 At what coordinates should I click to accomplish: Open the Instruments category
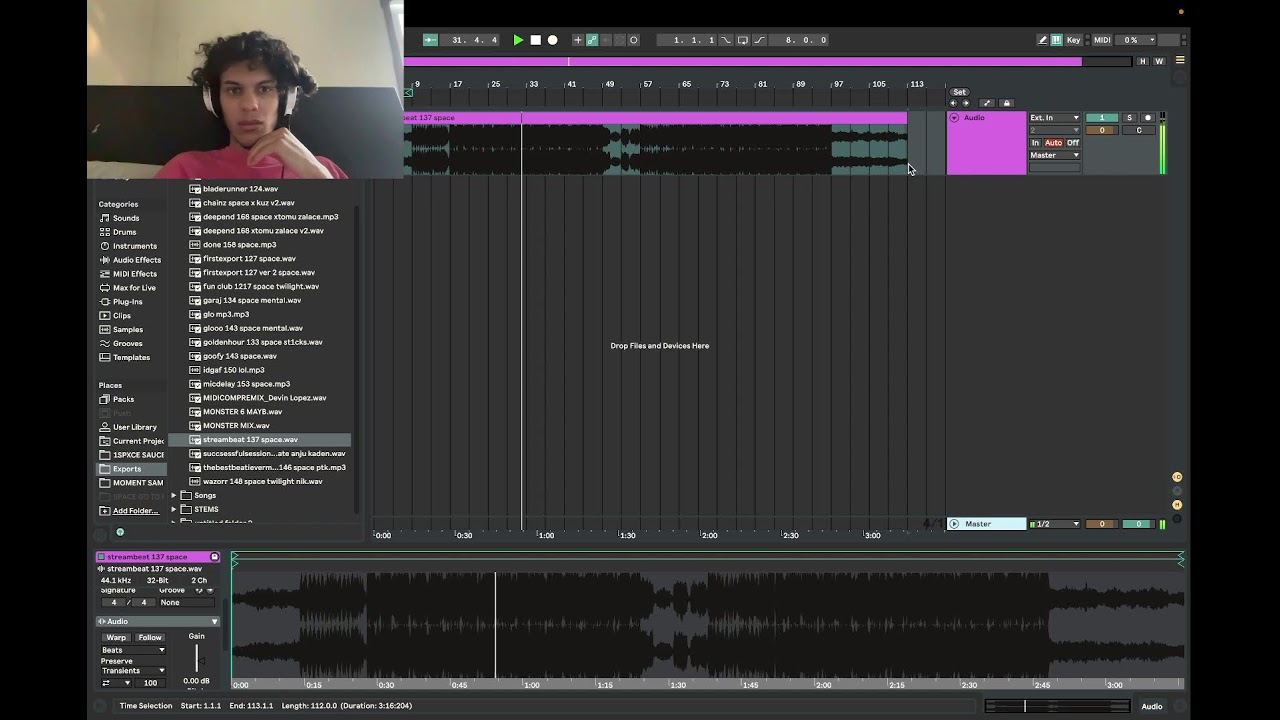(x=134, y=246)
